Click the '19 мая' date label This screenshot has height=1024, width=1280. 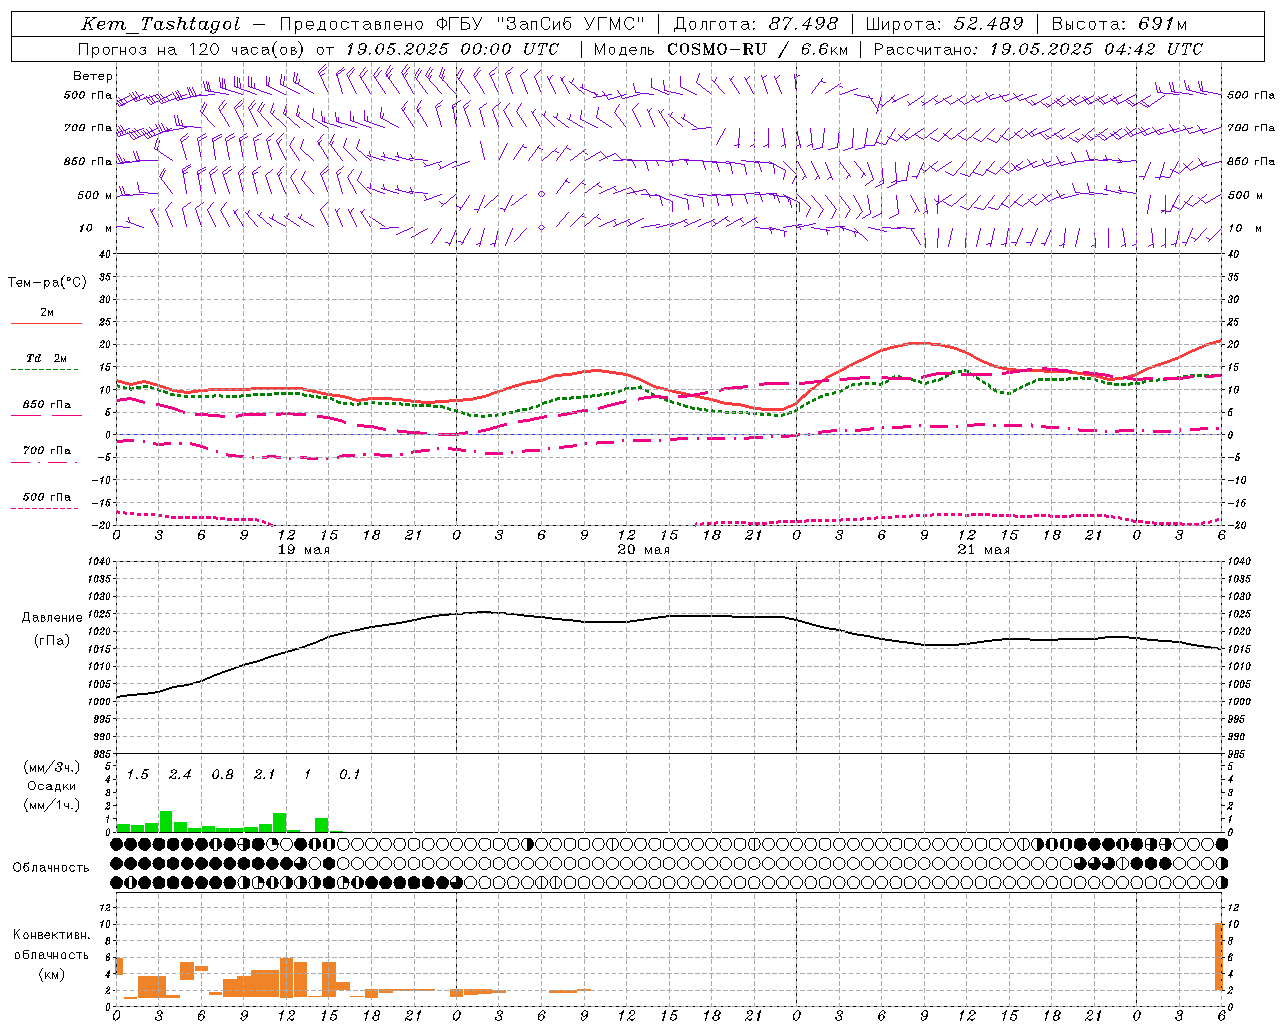[x=304, y=550]
